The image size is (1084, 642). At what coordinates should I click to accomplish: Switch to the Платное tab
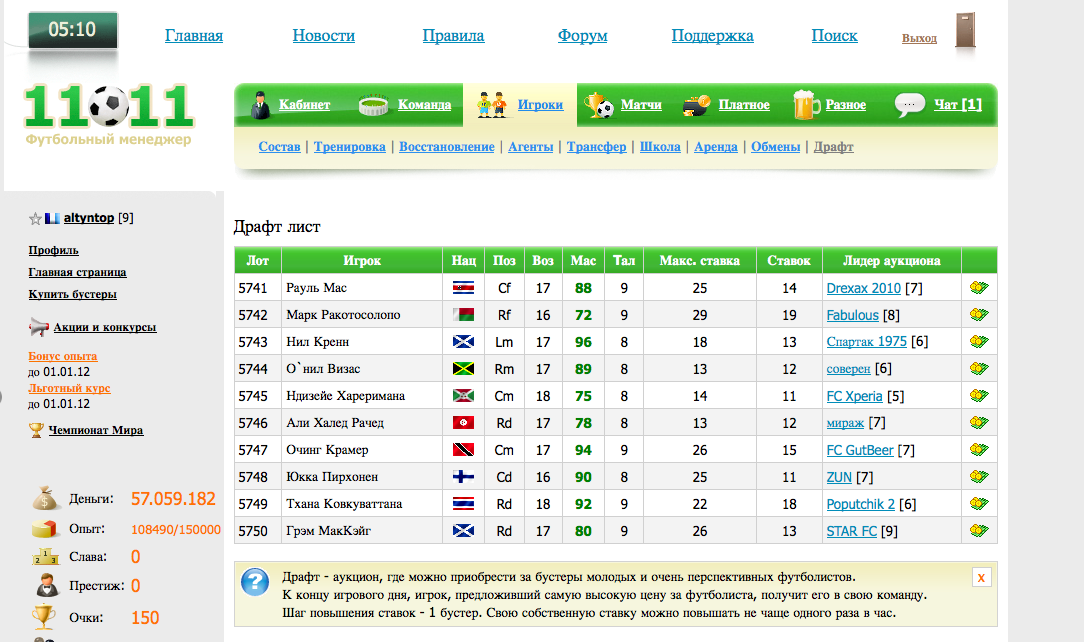pos(744,104)
